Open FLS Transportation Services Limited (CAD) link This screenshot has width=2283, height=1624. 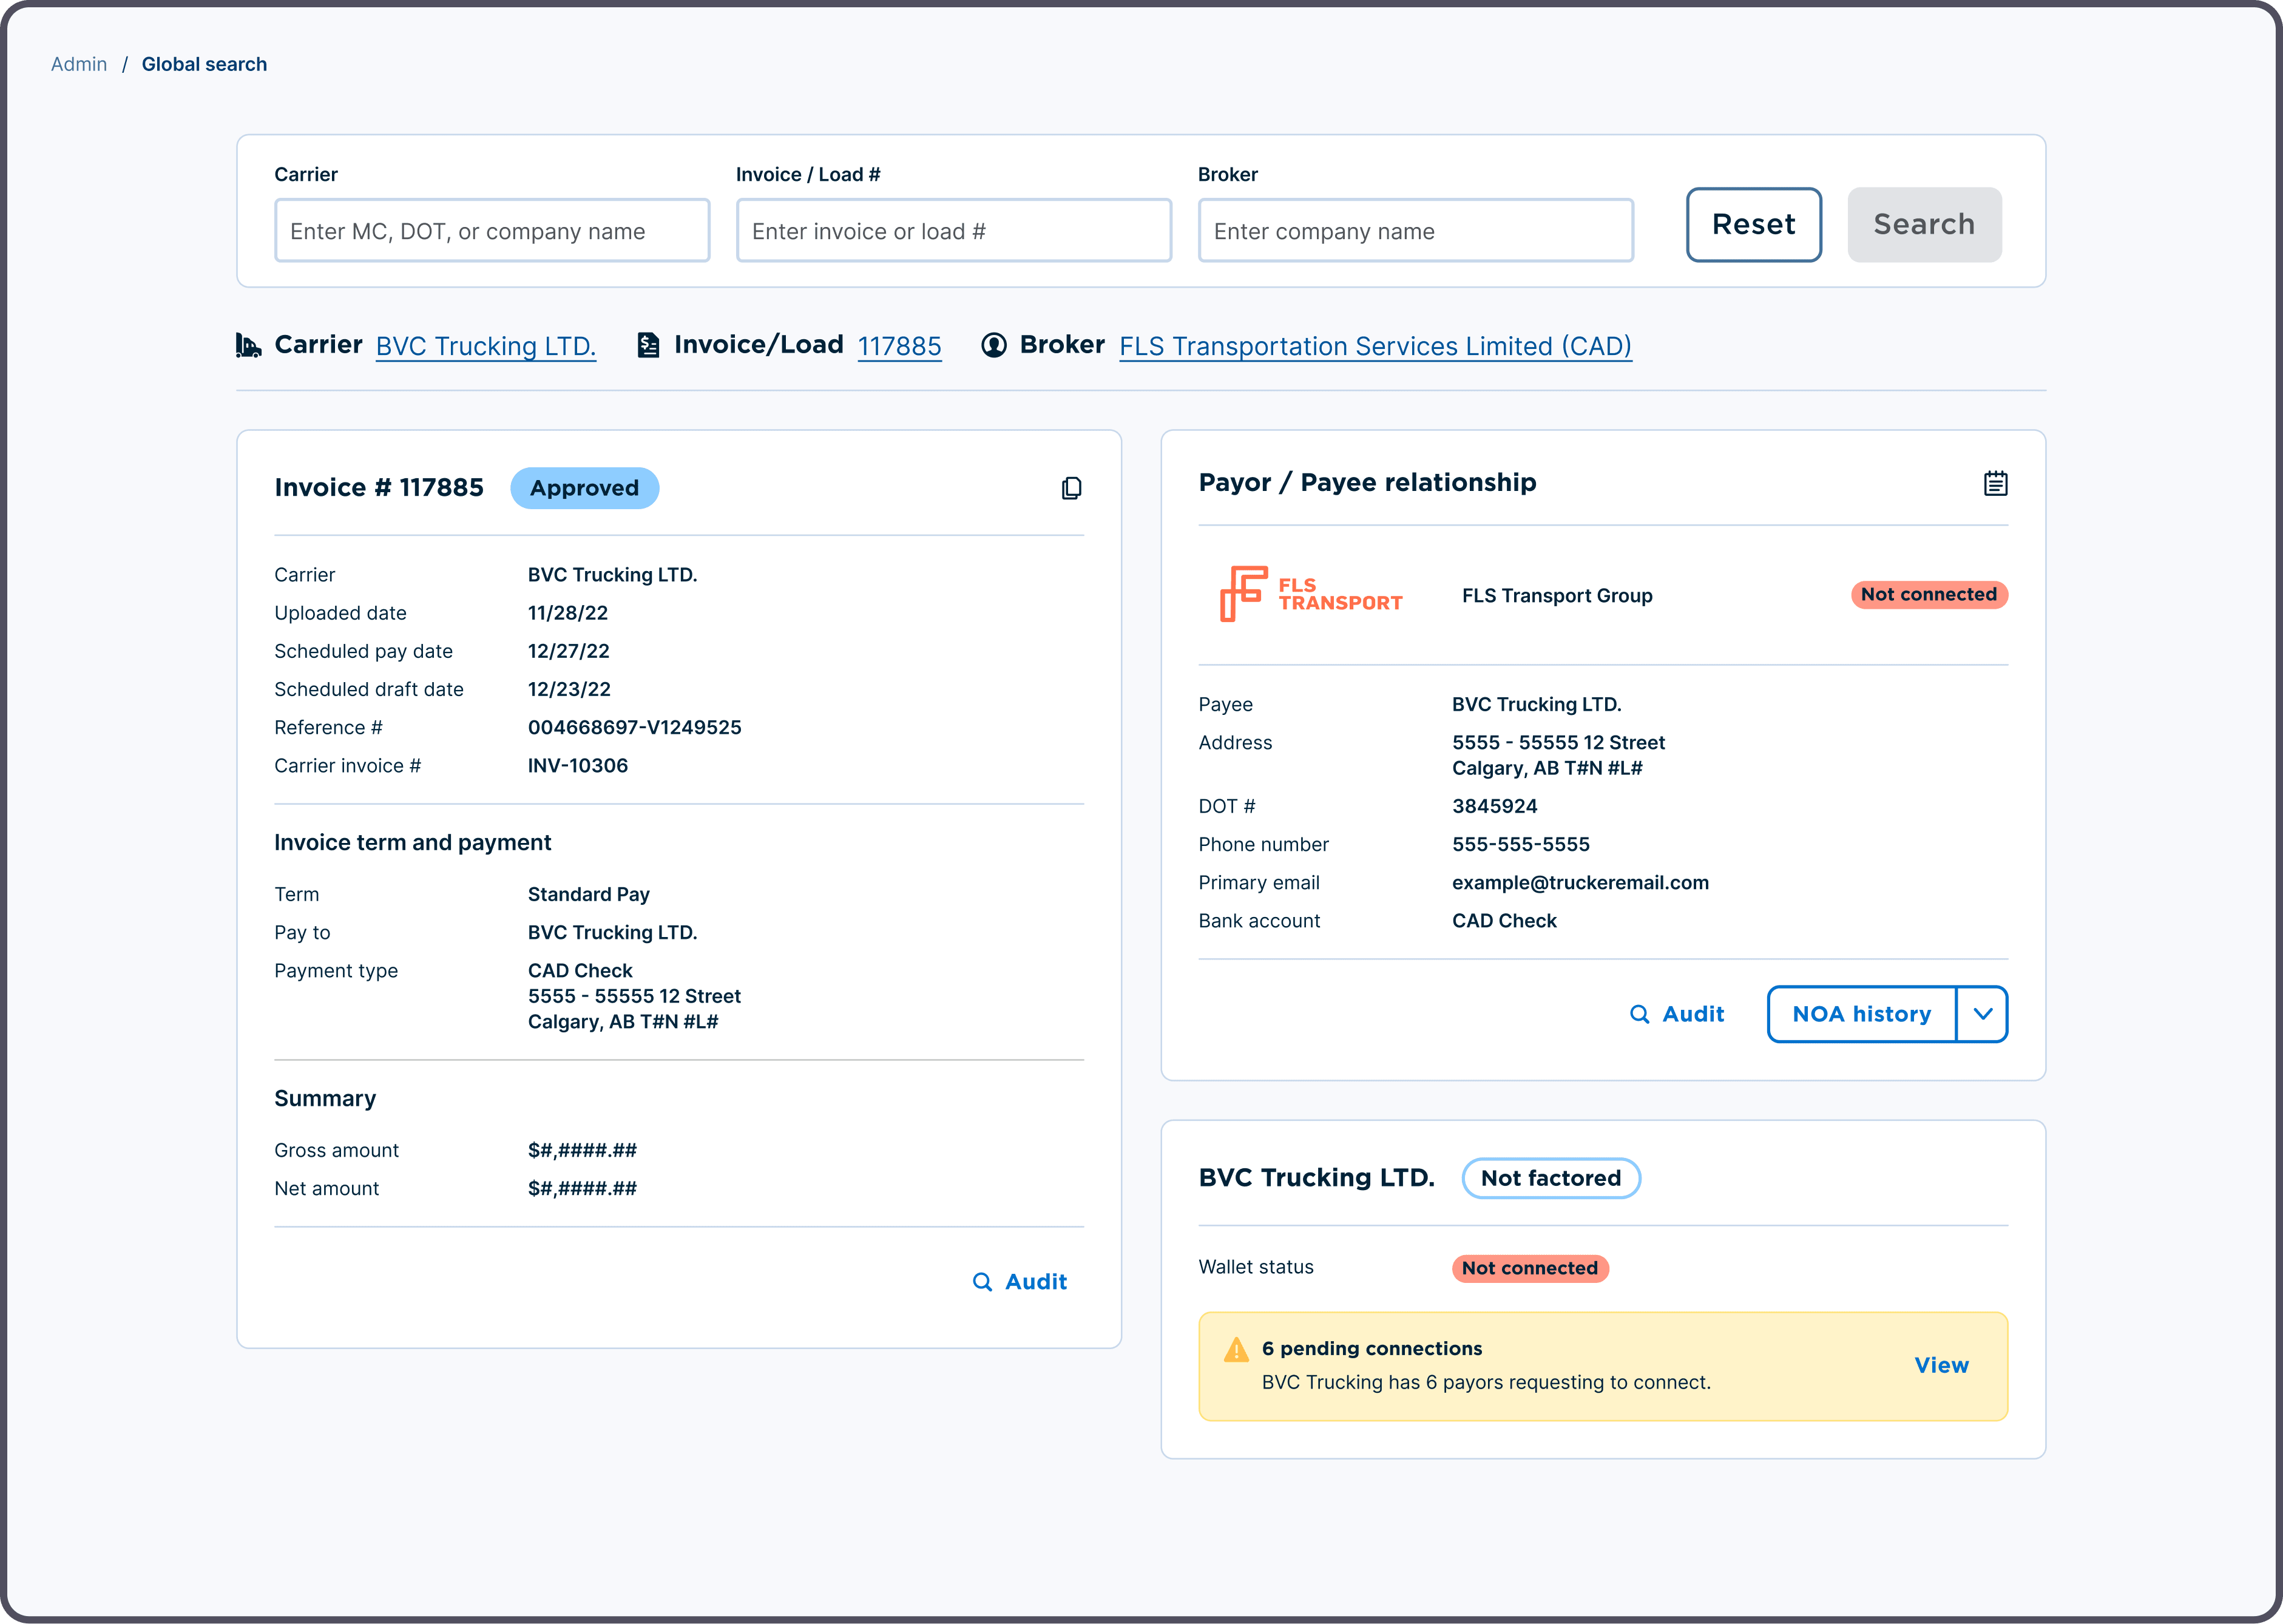1376,347
